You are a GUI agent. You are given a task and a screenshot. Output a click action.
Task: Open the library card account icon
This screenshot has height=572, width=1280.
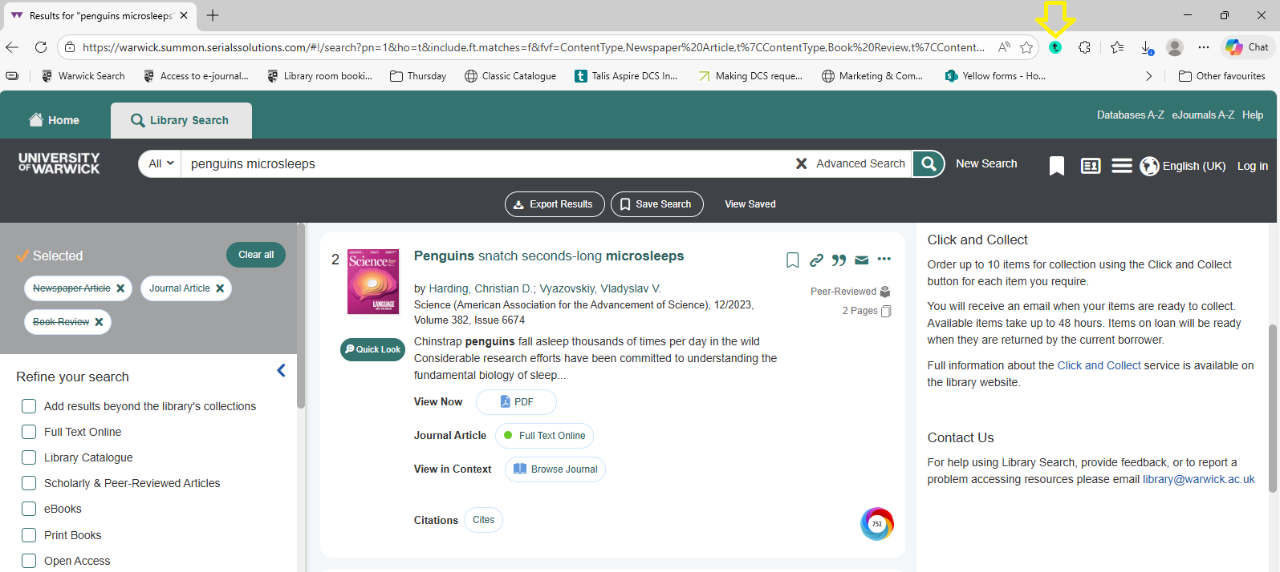[x=1090, y=166]
